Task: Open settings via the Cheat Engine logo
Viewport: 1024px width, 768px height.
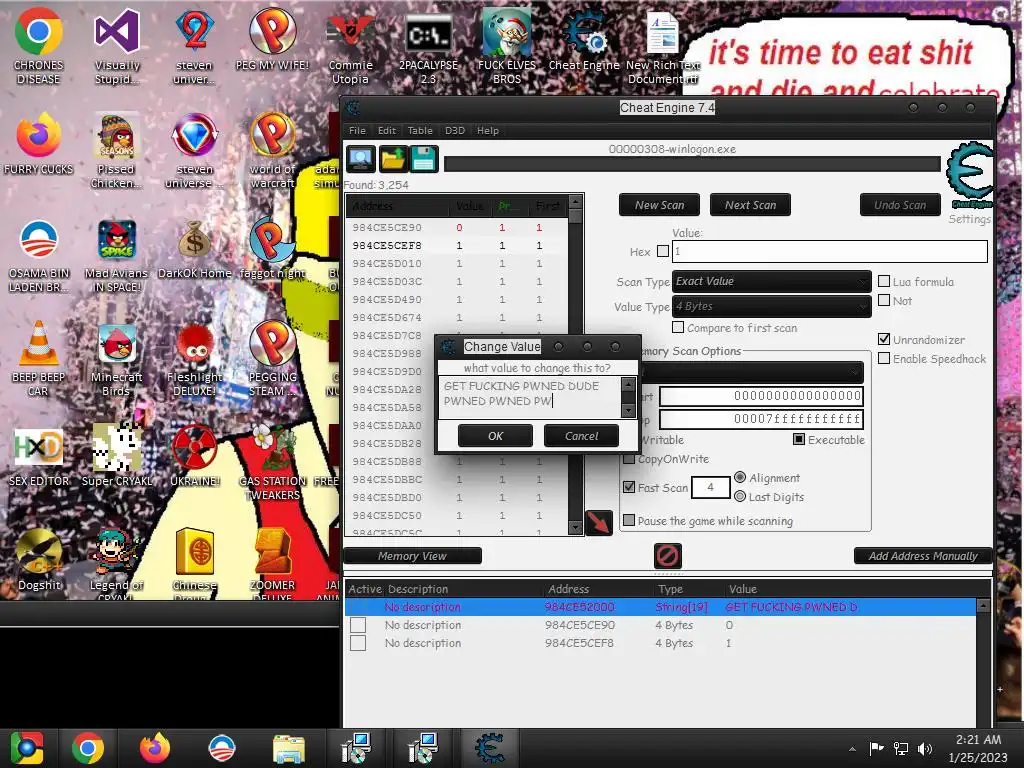Action: coord(970,176)
